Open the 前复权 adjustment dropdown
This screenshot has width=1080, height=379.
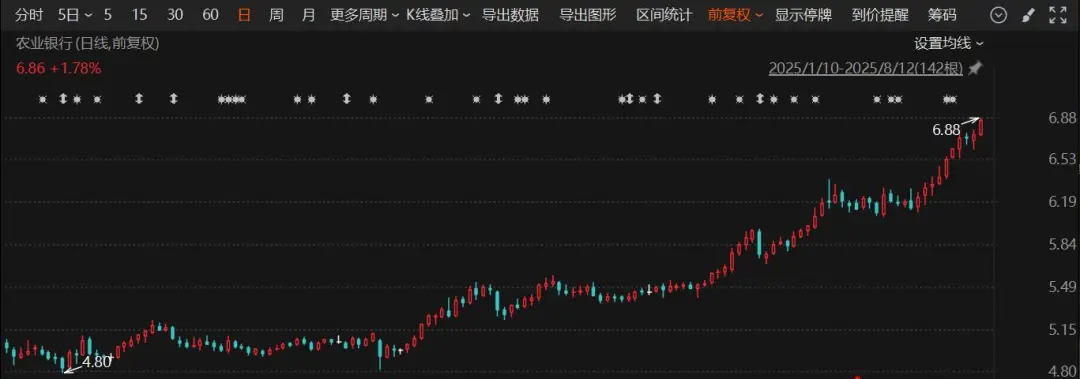(x=736, y=14)
